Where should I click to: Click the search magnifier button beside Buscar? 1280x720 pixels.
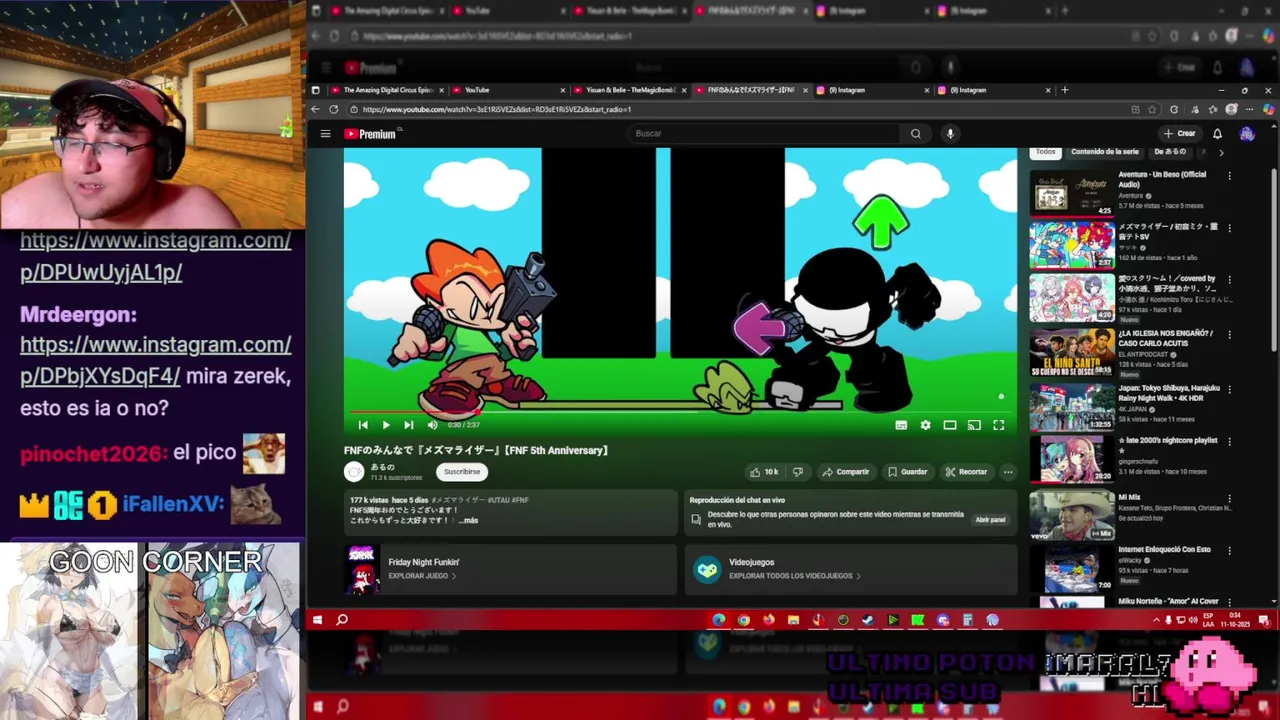tap(915, 133)
